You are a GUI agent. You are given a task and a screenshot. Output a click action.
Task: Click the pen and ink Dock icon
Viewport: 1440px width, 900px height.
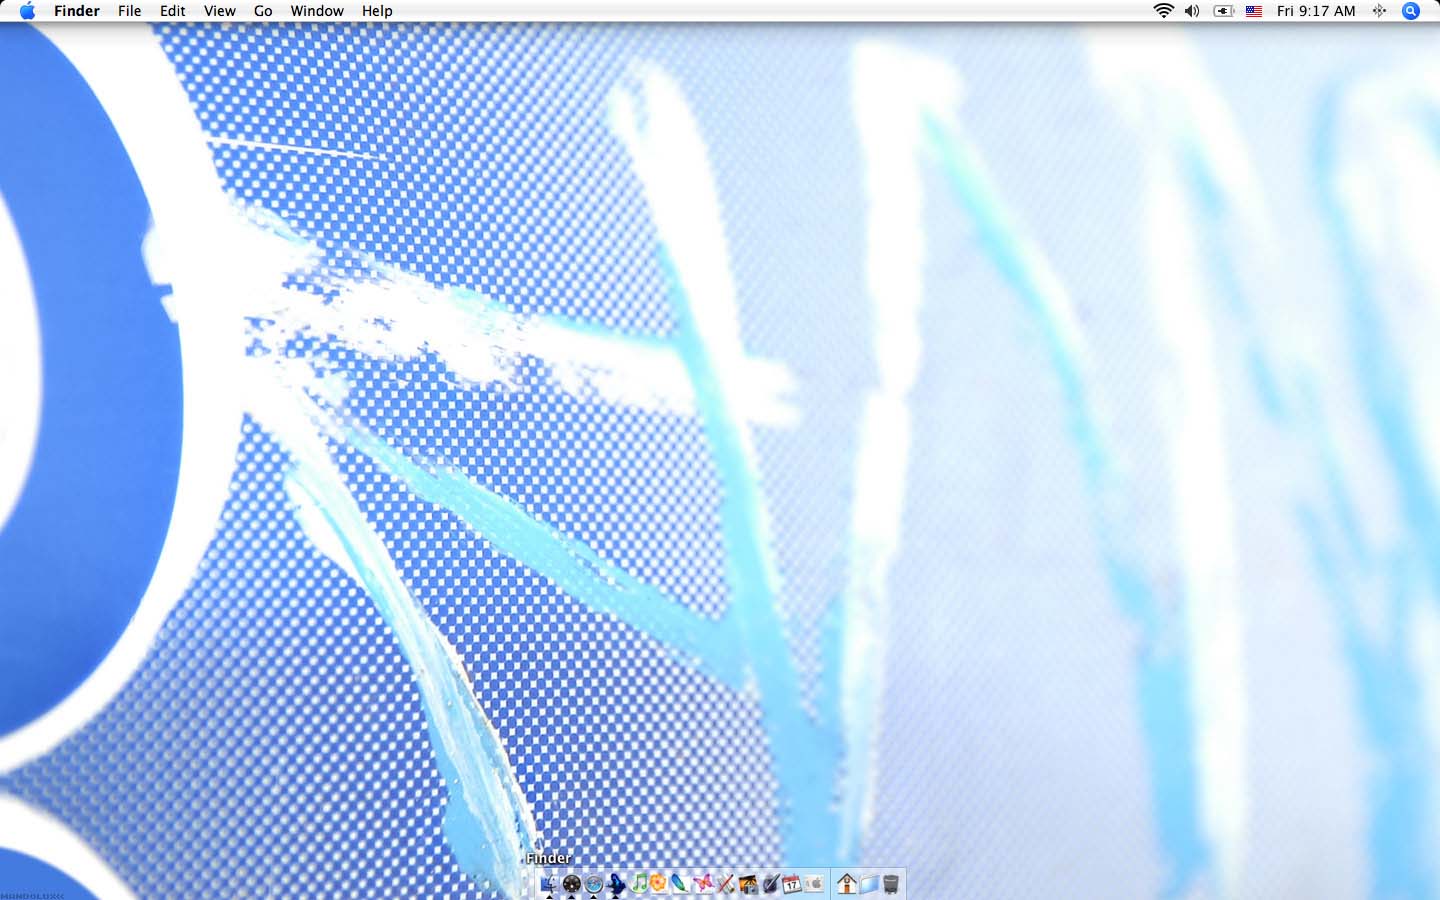click(771, 884)
